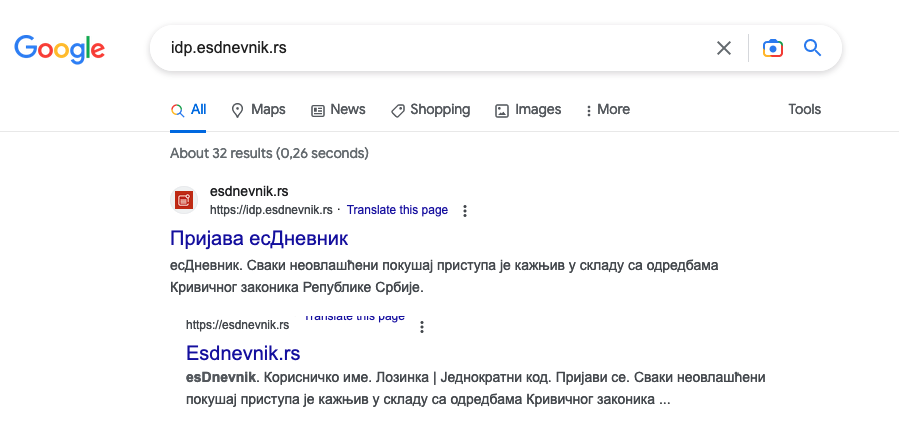
Task: Open search by image camera icon
Action: (x=773, y=48)
